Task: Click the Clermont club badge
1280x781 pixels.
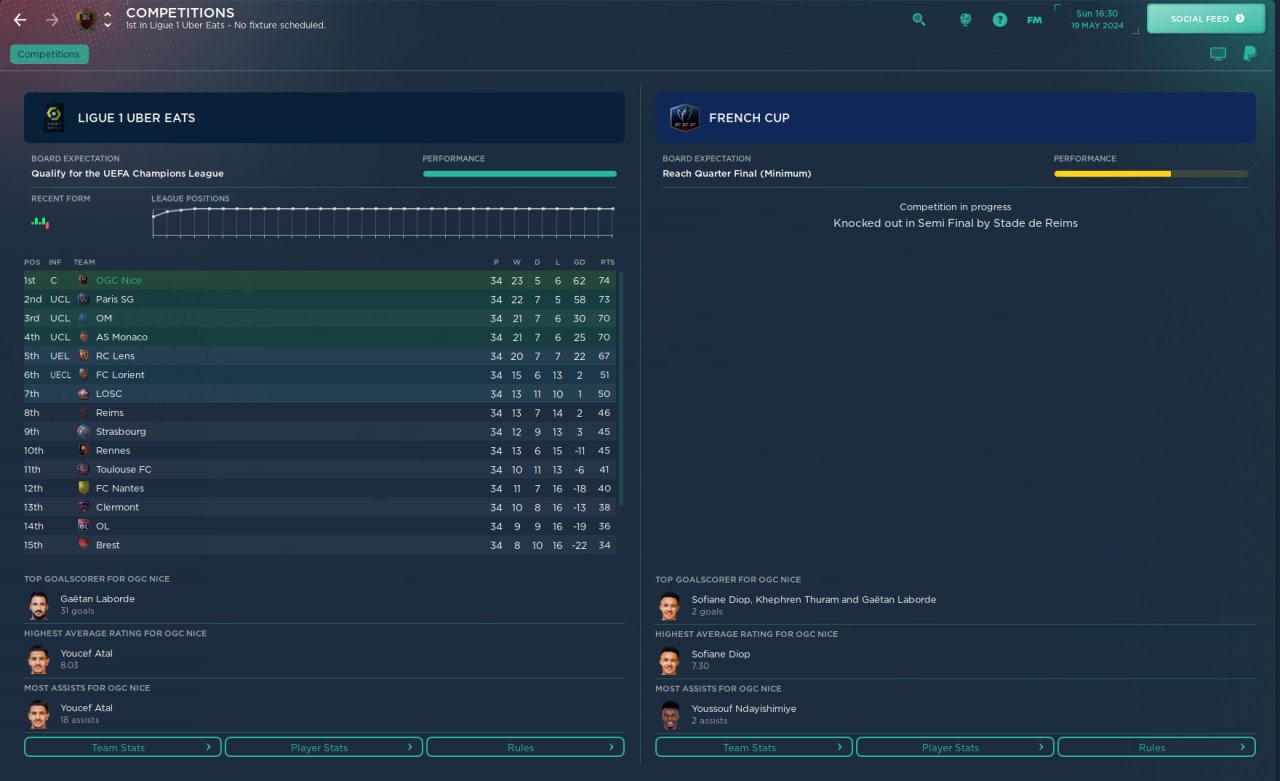Action: point(84,508)
